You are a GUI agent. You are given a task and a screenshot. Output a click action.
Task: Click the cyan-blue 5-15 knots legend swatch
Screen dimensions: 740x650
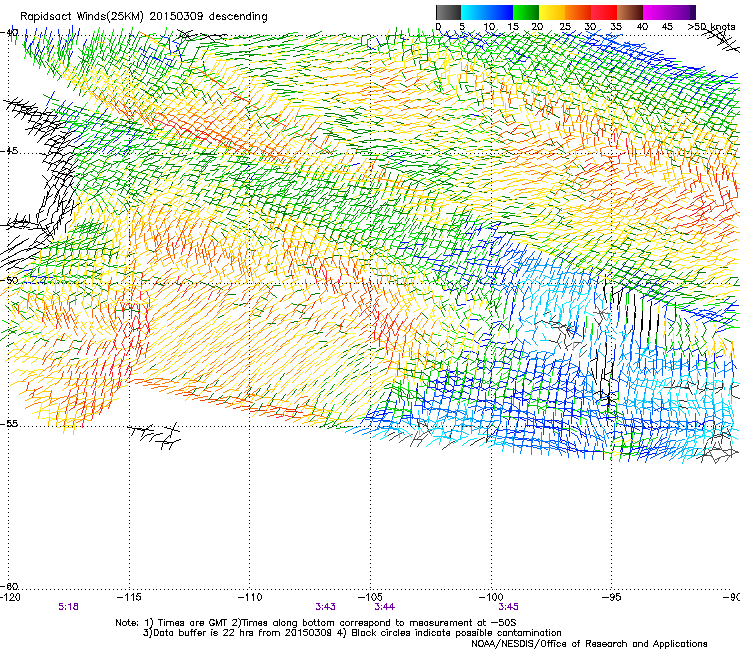pyautogui.click(x=487, y=12)
